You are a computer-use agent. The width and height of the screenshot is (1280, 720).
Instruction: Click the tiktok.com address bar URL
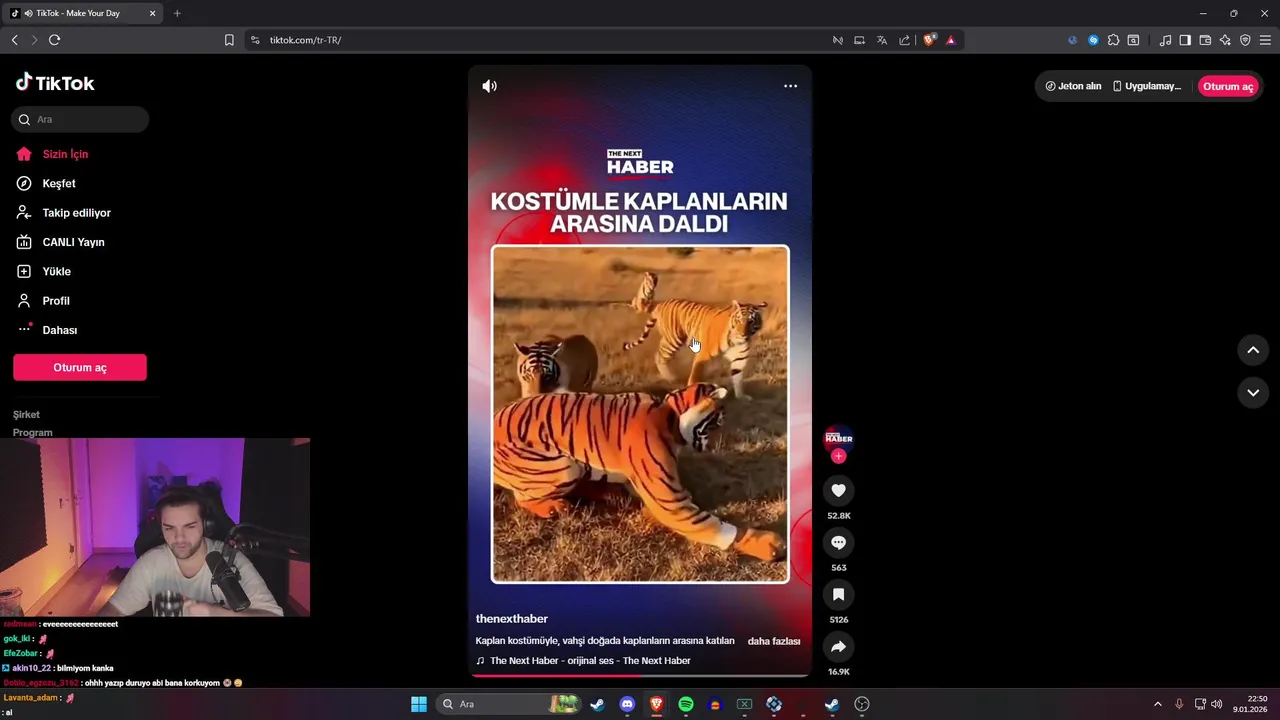coord(305,40)
